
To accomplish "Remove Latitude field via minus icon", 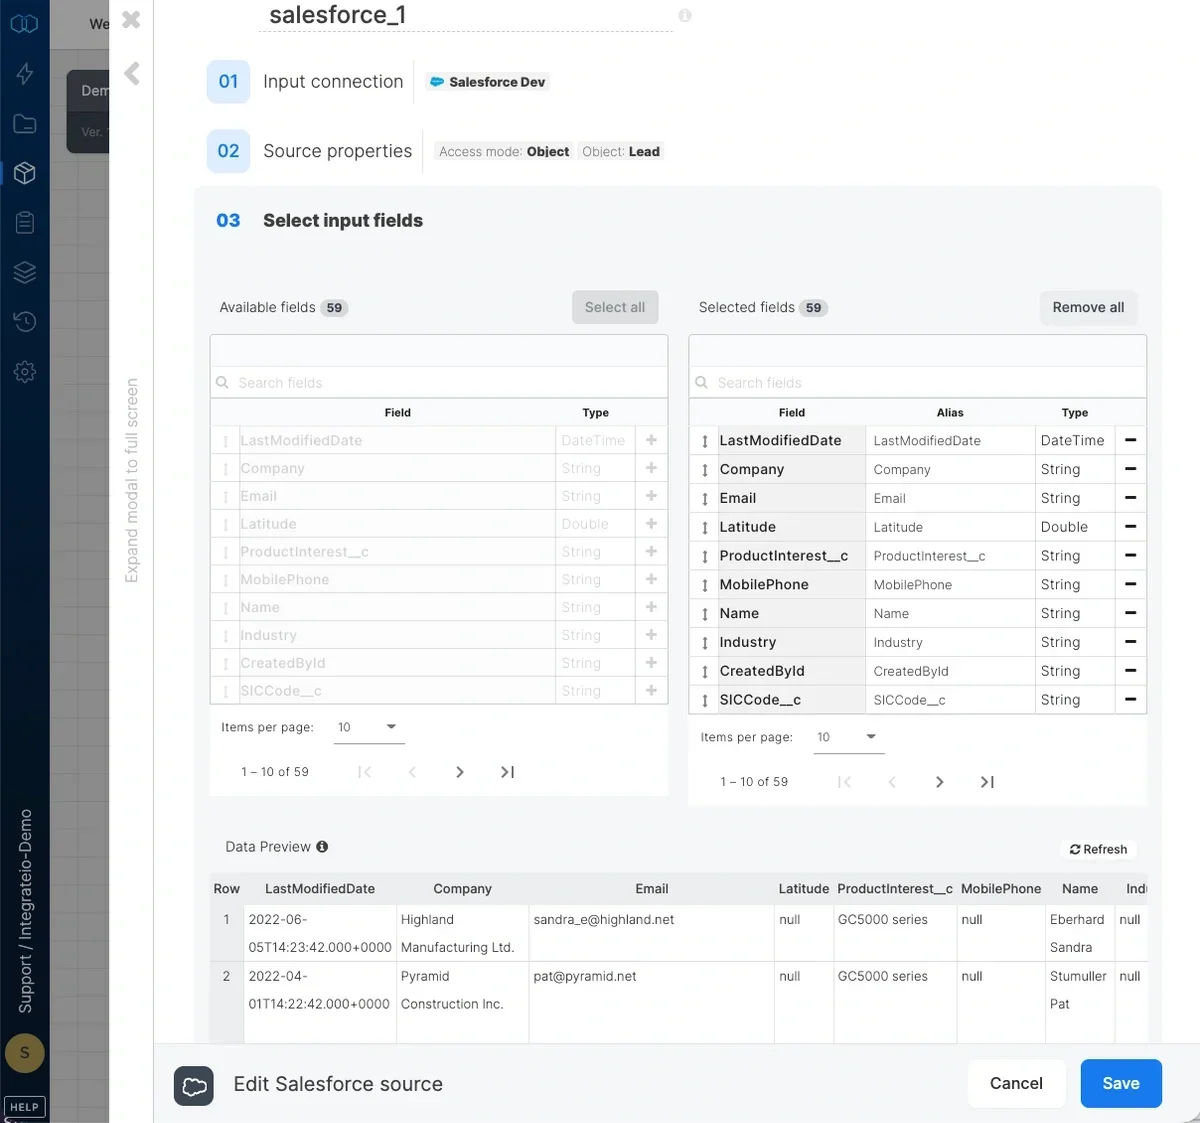I will click(1130, 527).
